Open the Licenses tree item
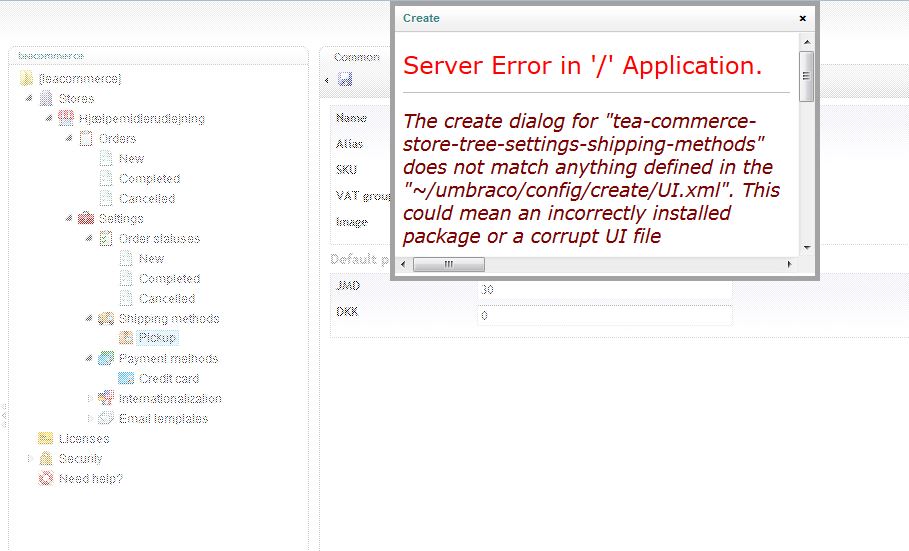This screenshot has width=909, height=551. click(84, 438)
